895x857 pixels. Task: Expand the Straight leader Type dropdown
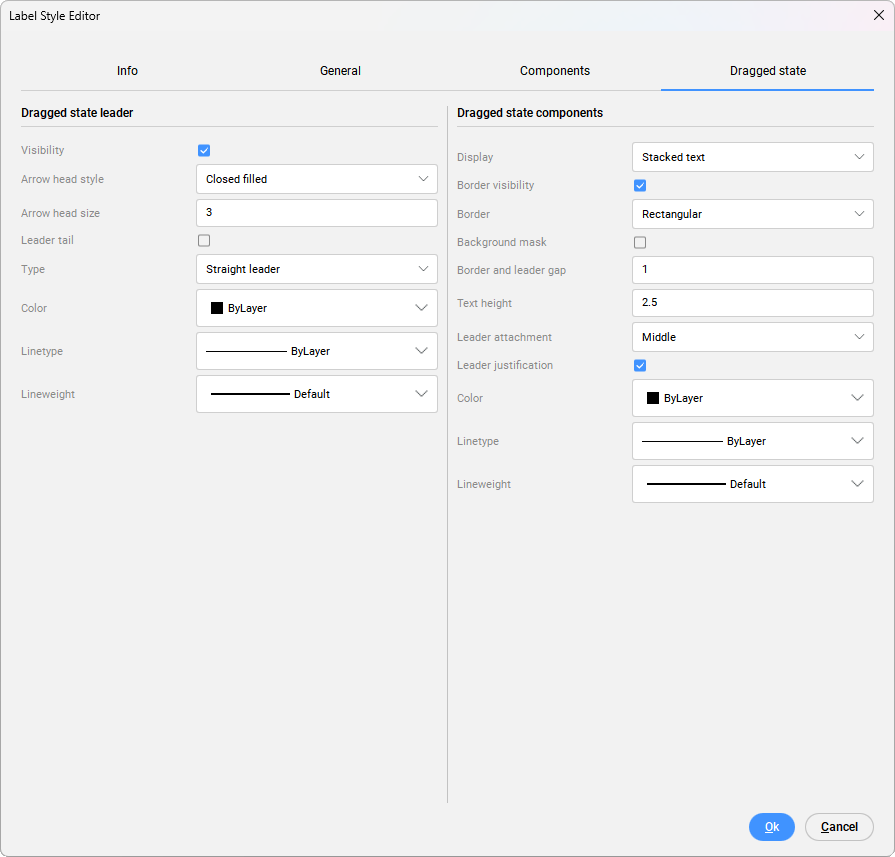pyautogui.click(x=316, y=270)
